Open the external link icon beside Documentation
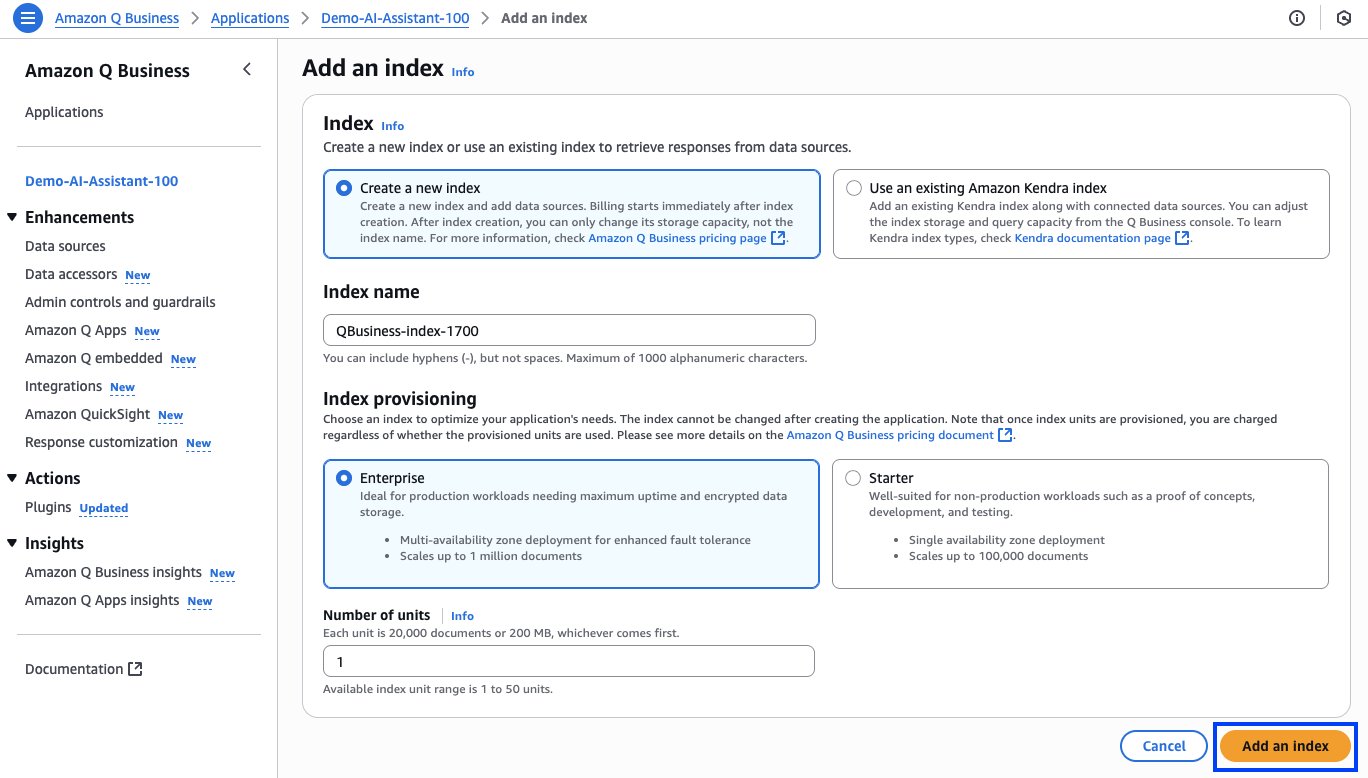 pos(136,669)
